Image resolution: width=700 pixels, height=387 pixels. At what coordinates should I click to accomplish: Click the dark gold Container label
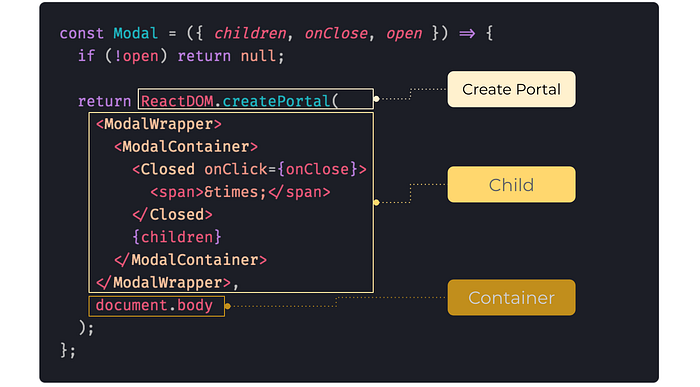511,298
